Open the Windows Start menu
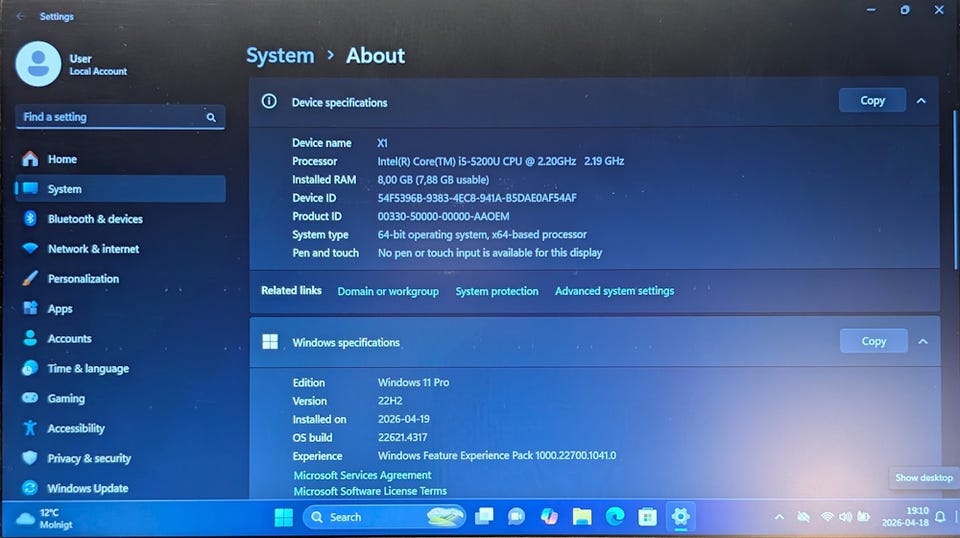 point(283,518)
